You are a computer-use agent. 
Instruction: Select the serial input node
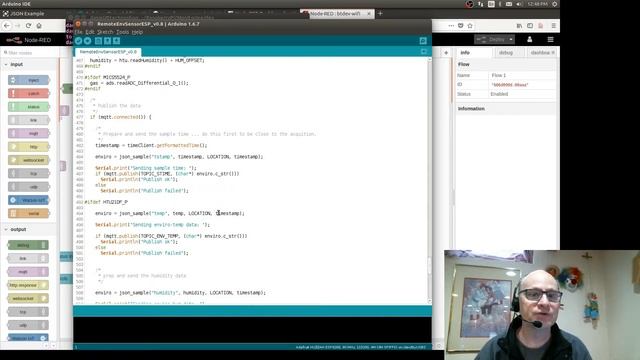coord(29,213)
